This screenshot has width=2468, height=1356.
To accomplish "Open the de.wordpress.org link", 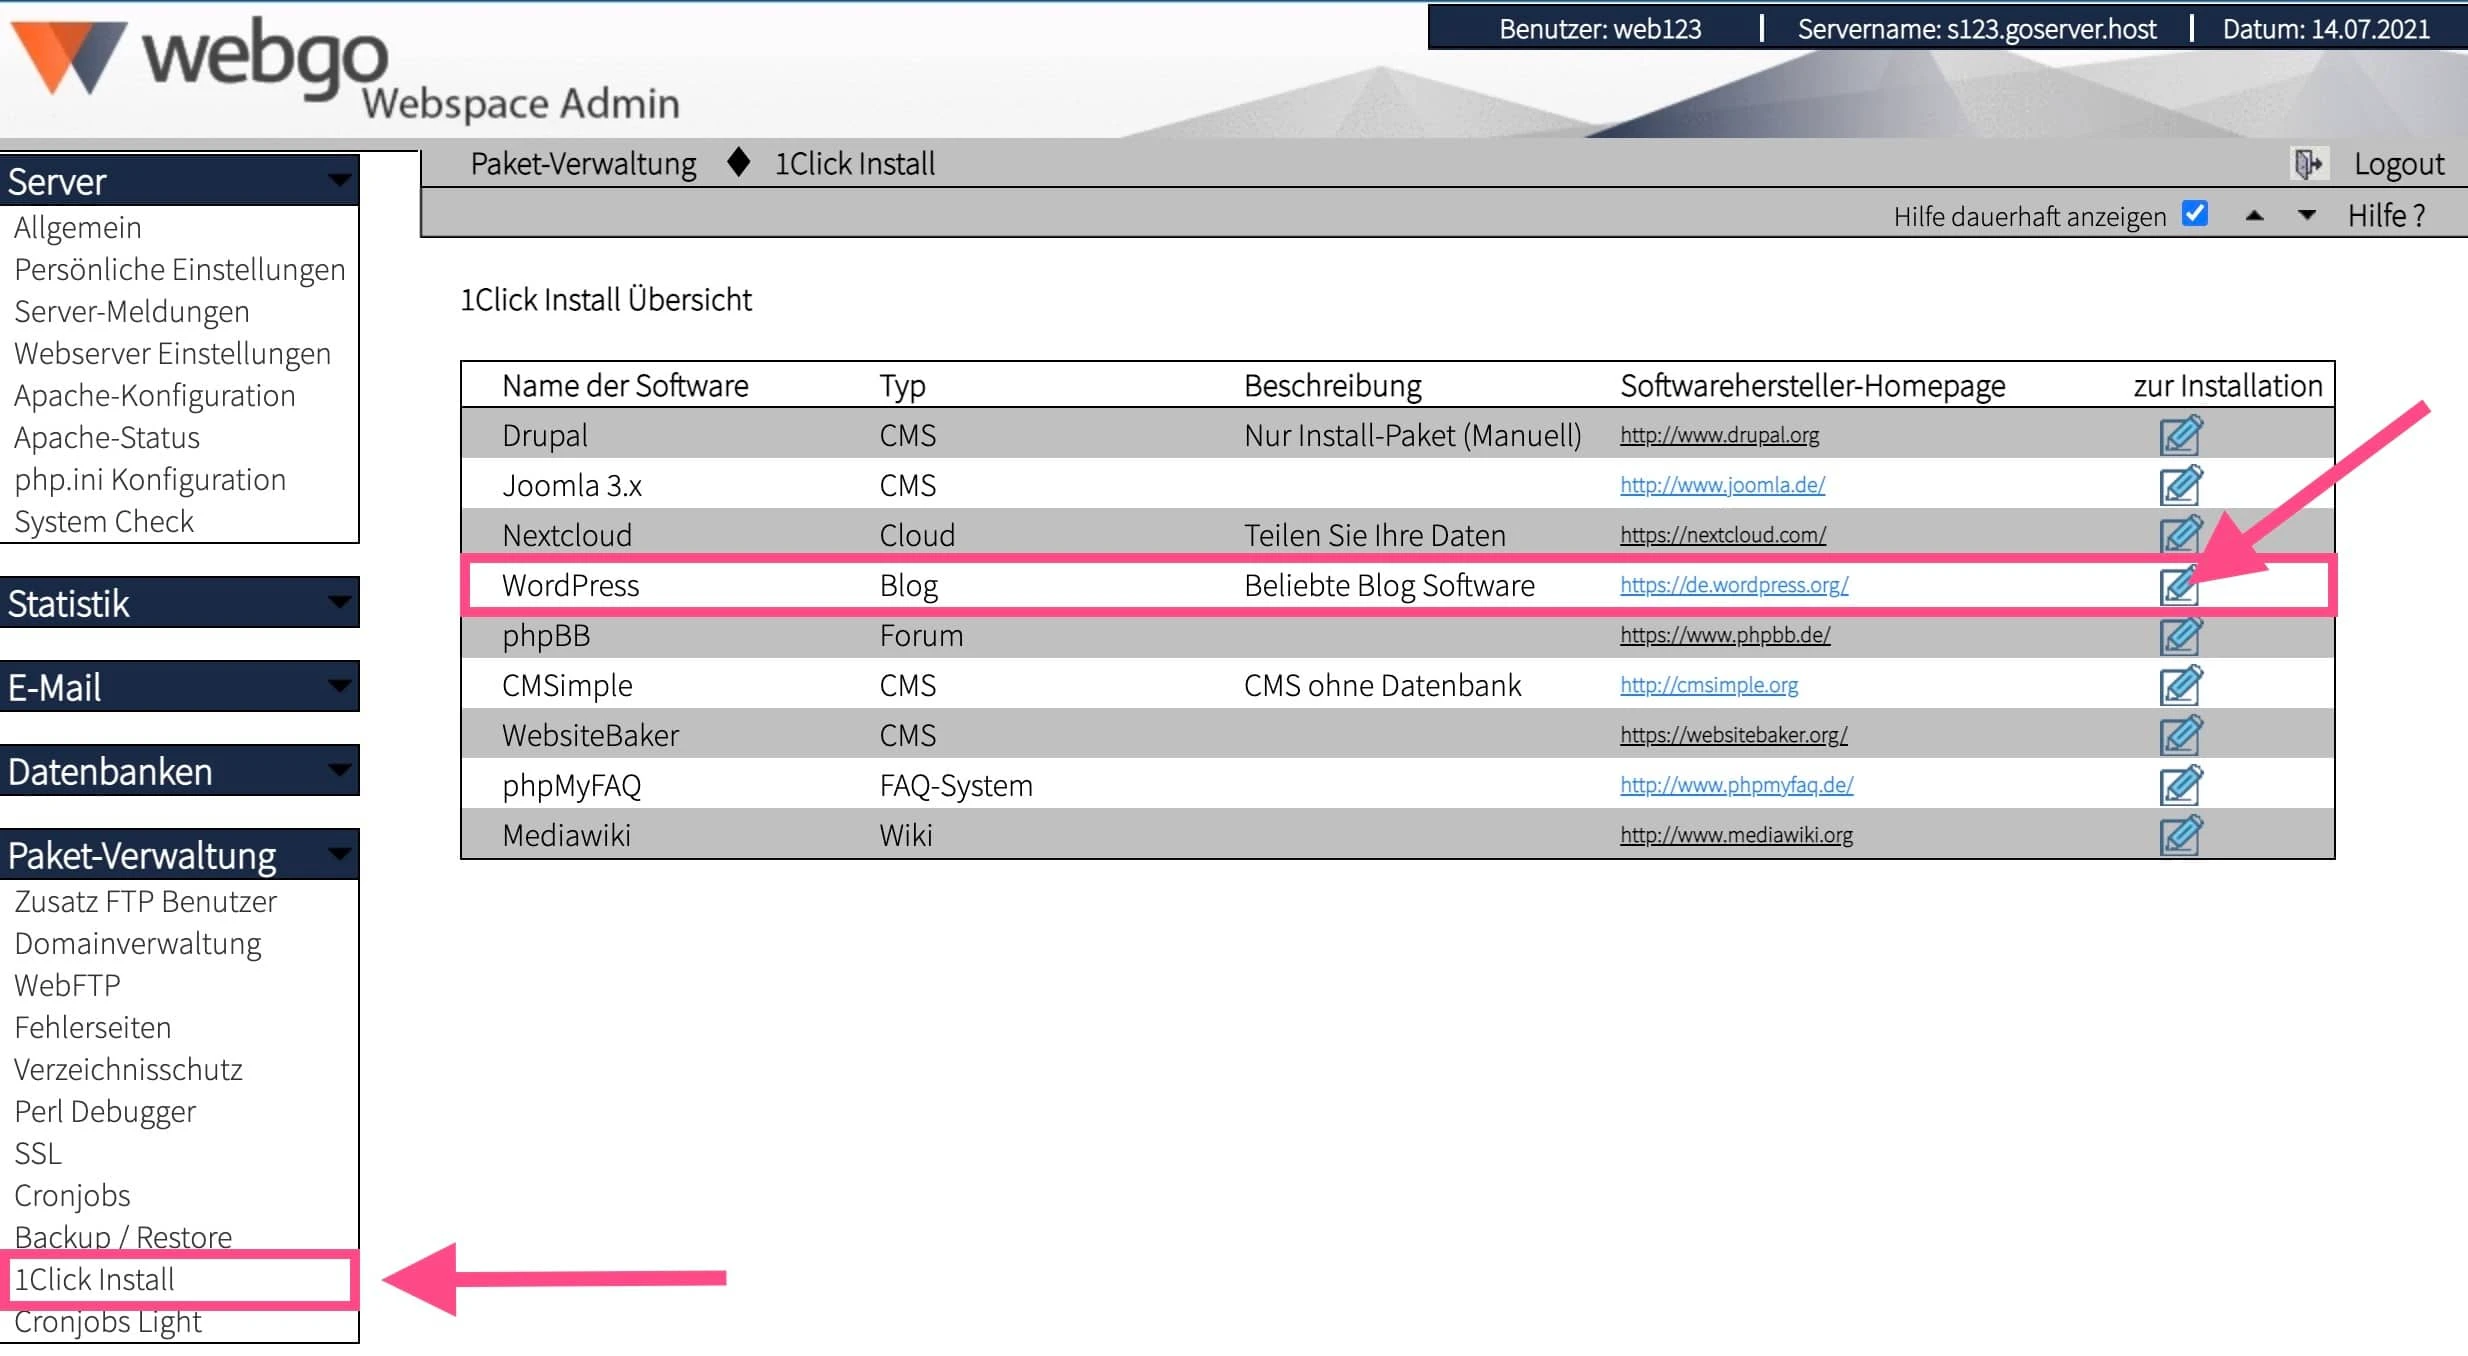I will pyautogui.click(x=1734, y=585).
